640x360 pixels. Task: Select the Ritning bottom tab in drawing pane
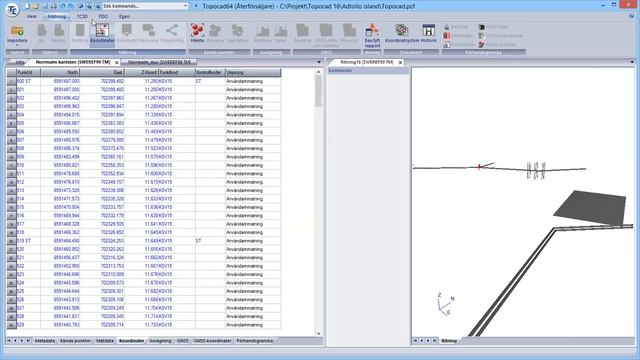449,340
